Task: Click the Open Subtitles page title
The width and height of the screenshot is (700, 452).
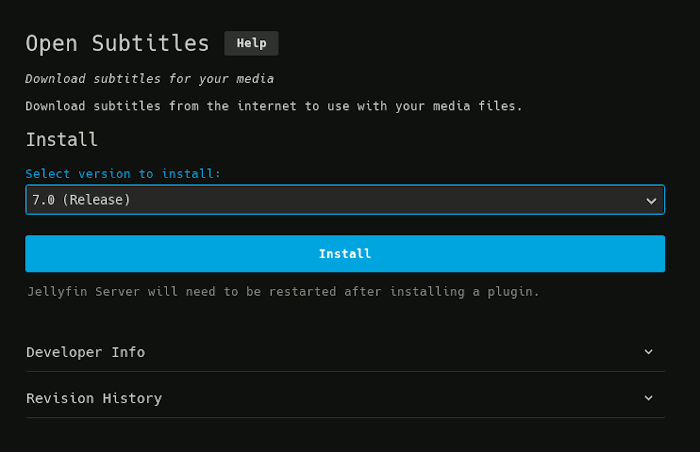Action: pyautogui.click(x=117, y=44)
